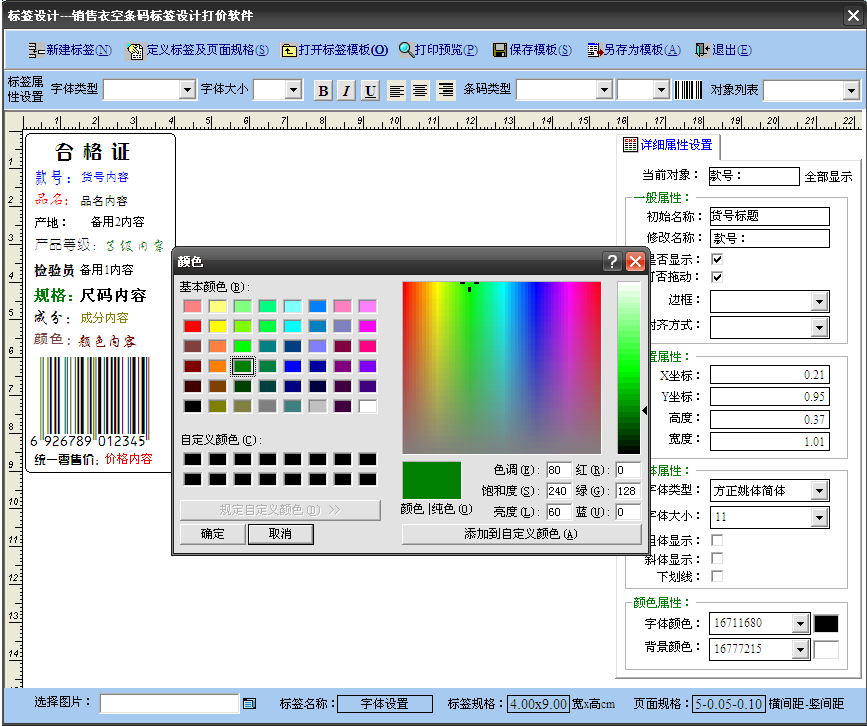This screenshot has width=867, height=726.
Task: Align text to the left
Action: (397, 91)
